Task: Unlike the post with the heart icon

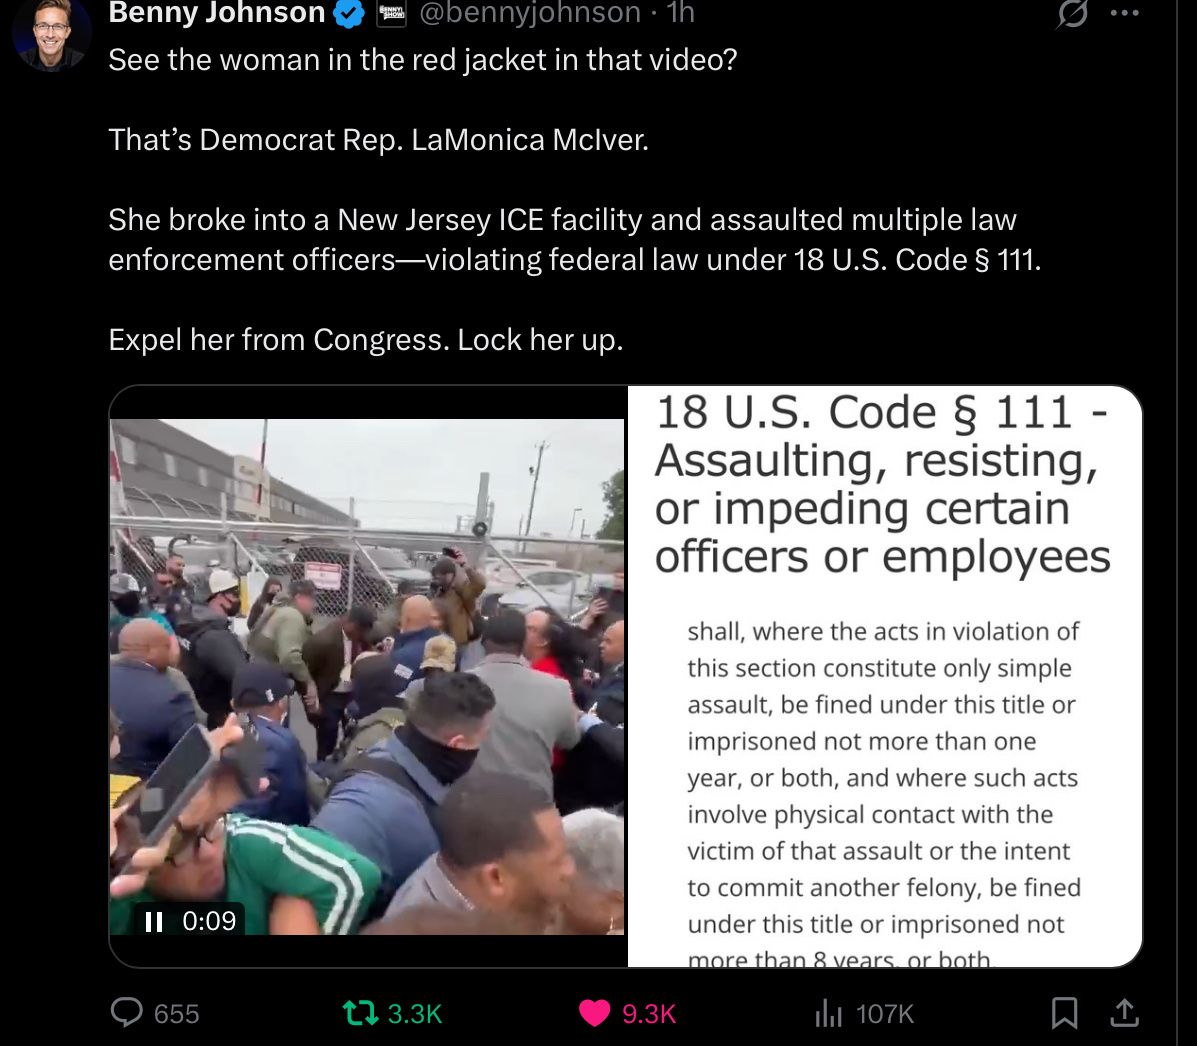Action: [x=595, y=1013]
